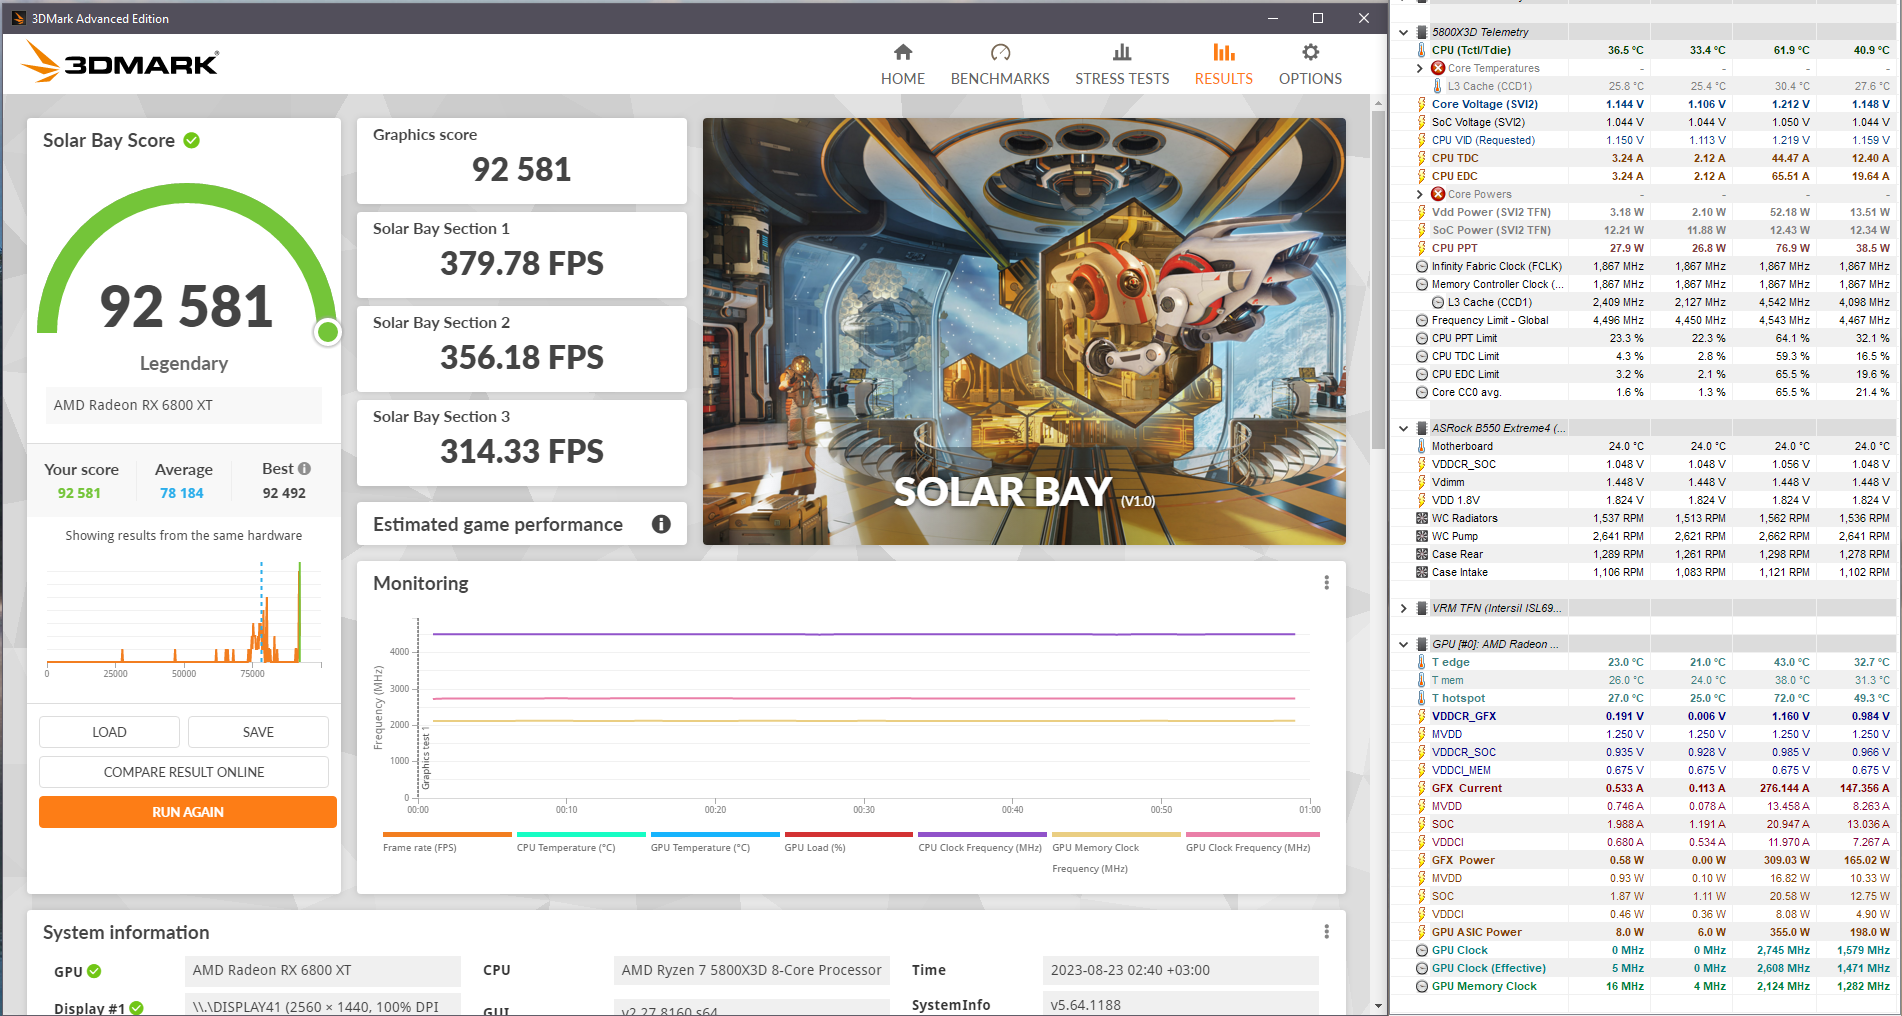Click the green check next to Display #1

click(x=136, y=1008)
